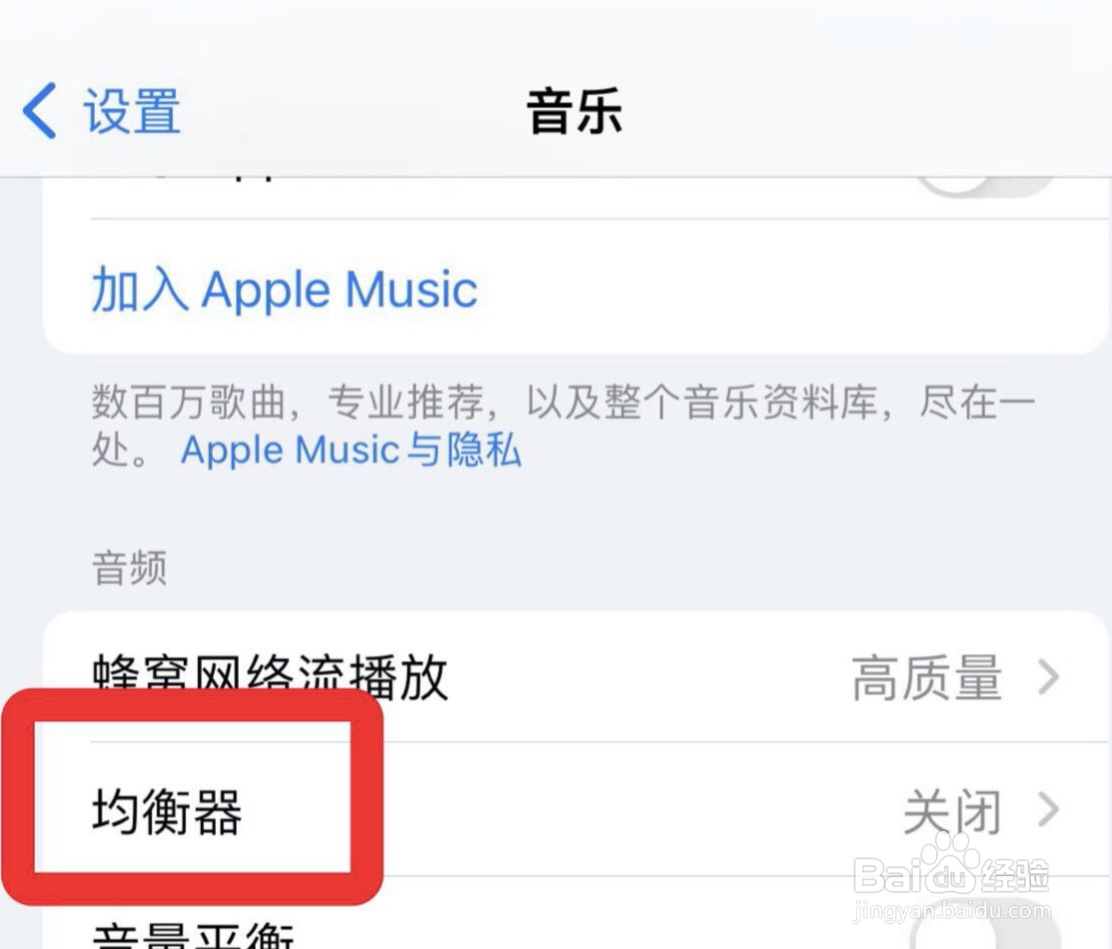
Task: Click the jingyan.baidu.com watermark URL
Action: (x=952, y=911)
